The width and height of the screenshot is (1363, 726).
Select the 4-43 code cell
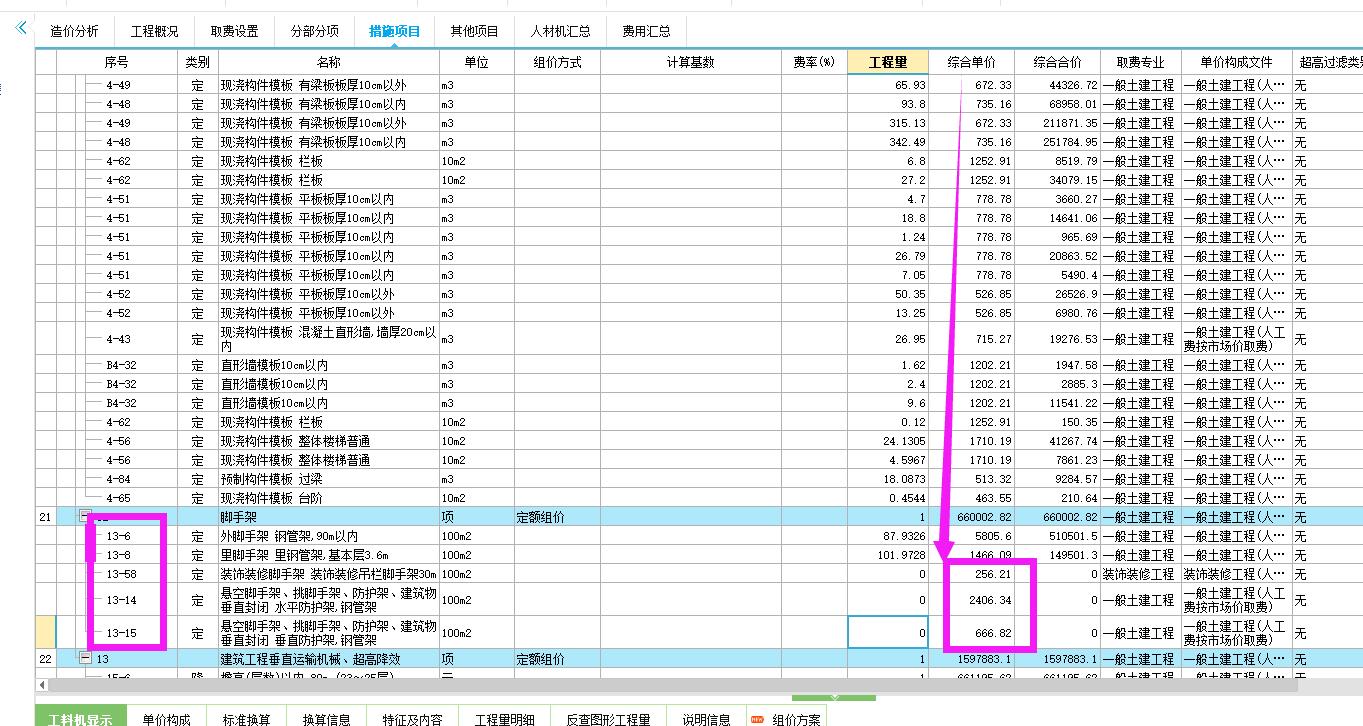coord(119,339)
